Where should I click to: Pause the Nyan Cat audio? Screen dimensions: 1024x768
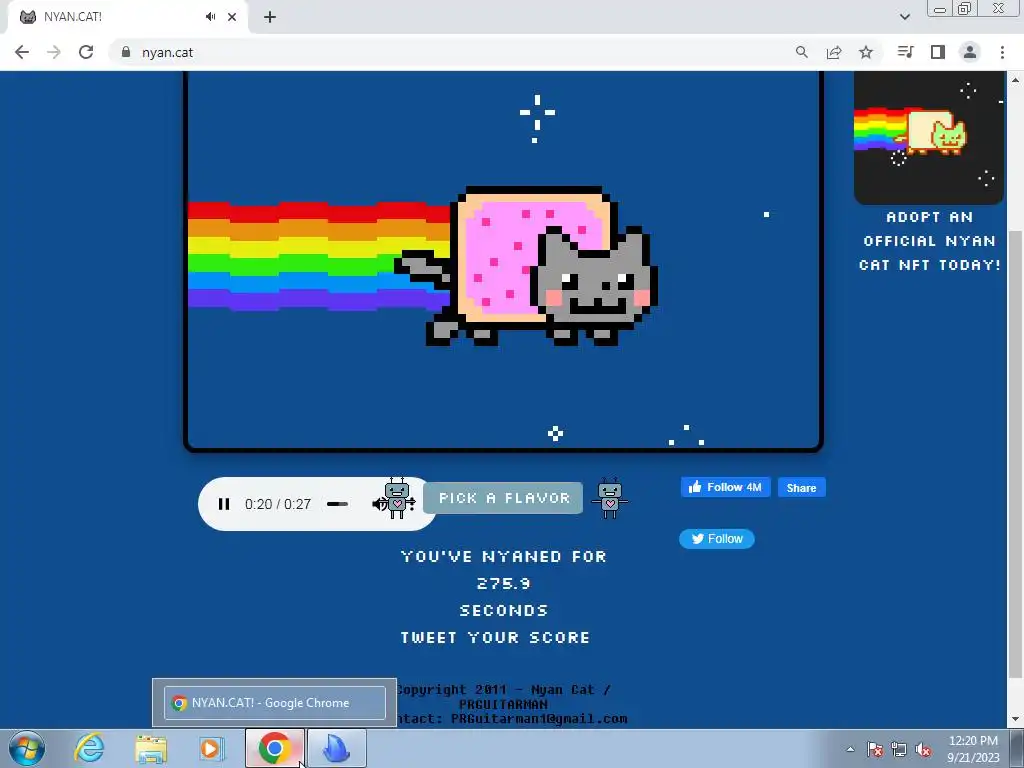[x=224, y=504]
